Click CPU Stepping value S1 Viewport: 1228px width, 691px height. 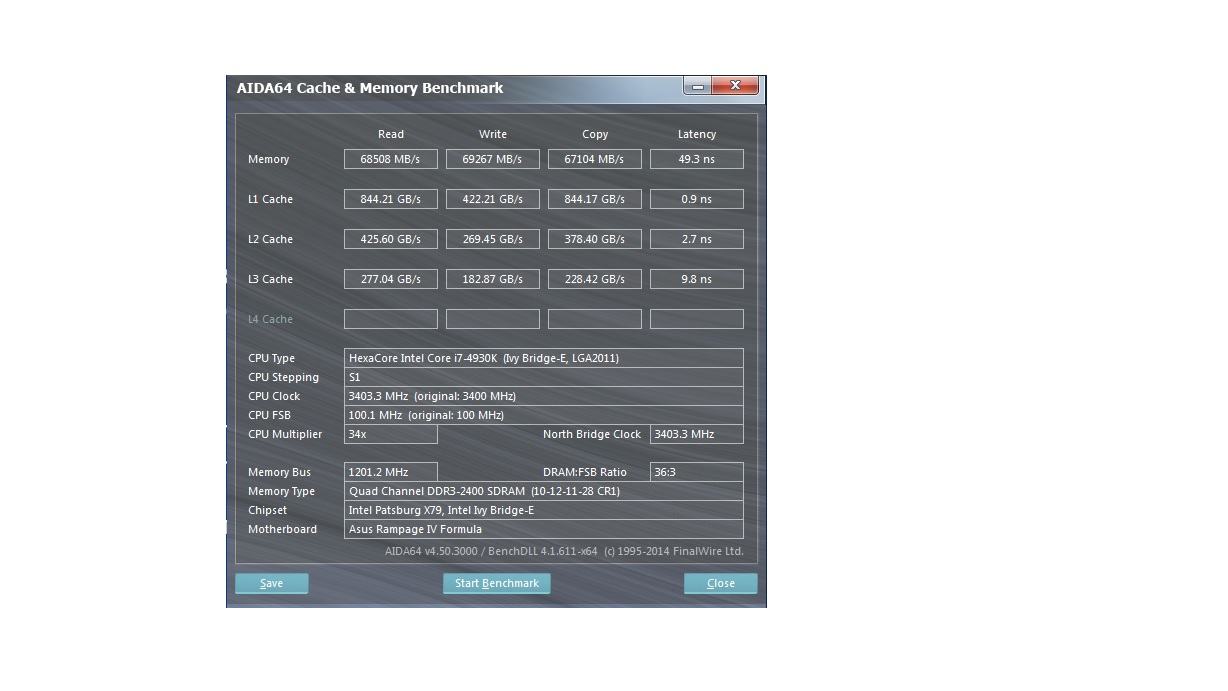click(544, 377)
